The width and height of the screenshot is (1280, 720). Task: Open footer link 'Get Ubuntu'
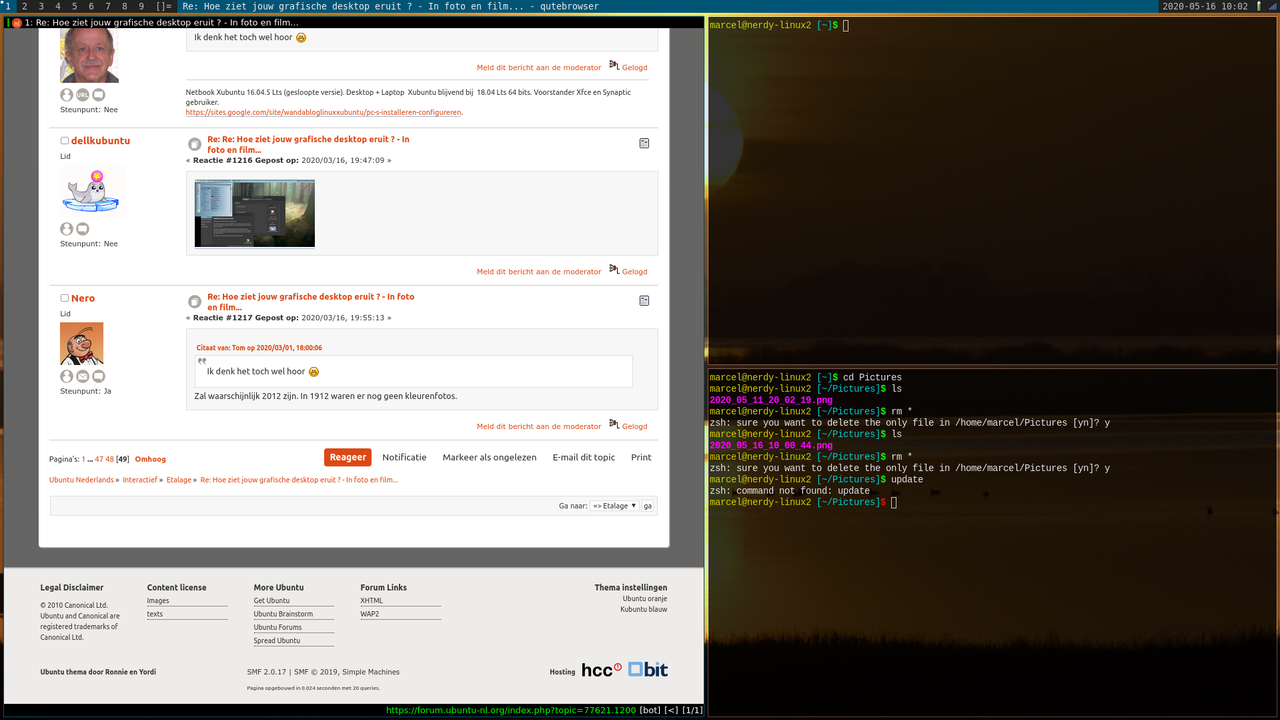point(271,601)
